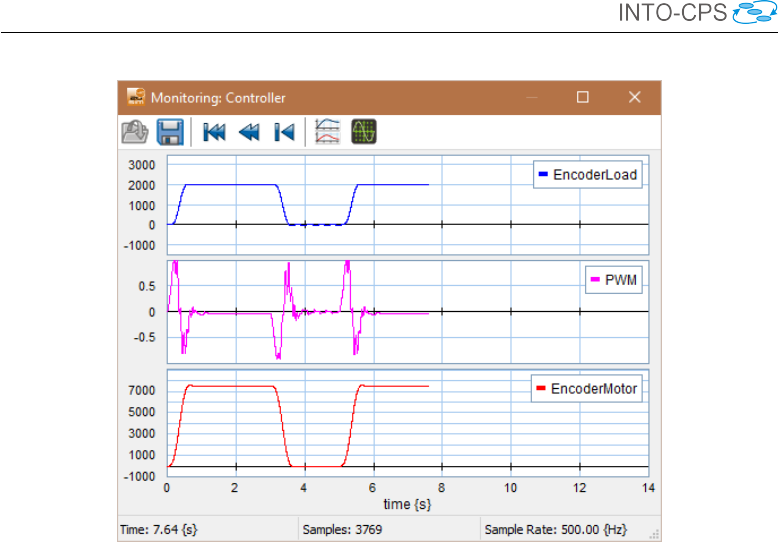
Task: Click the Monitoring window application icon
Action: (135, 97)
